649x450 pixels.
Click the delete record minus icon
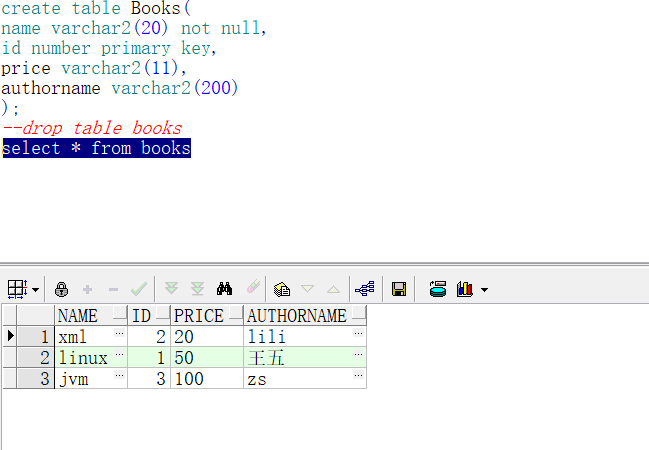[x=113, y=289]
